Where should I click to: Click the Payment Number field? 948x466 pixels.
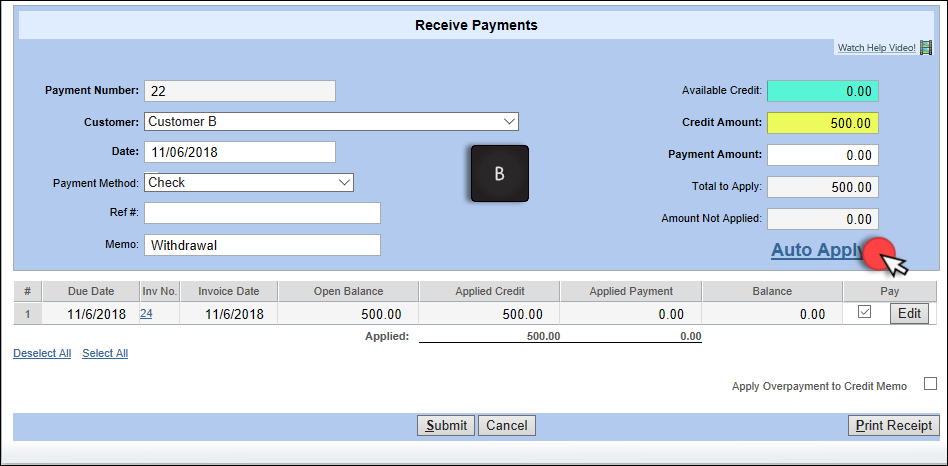coord(240,91)
